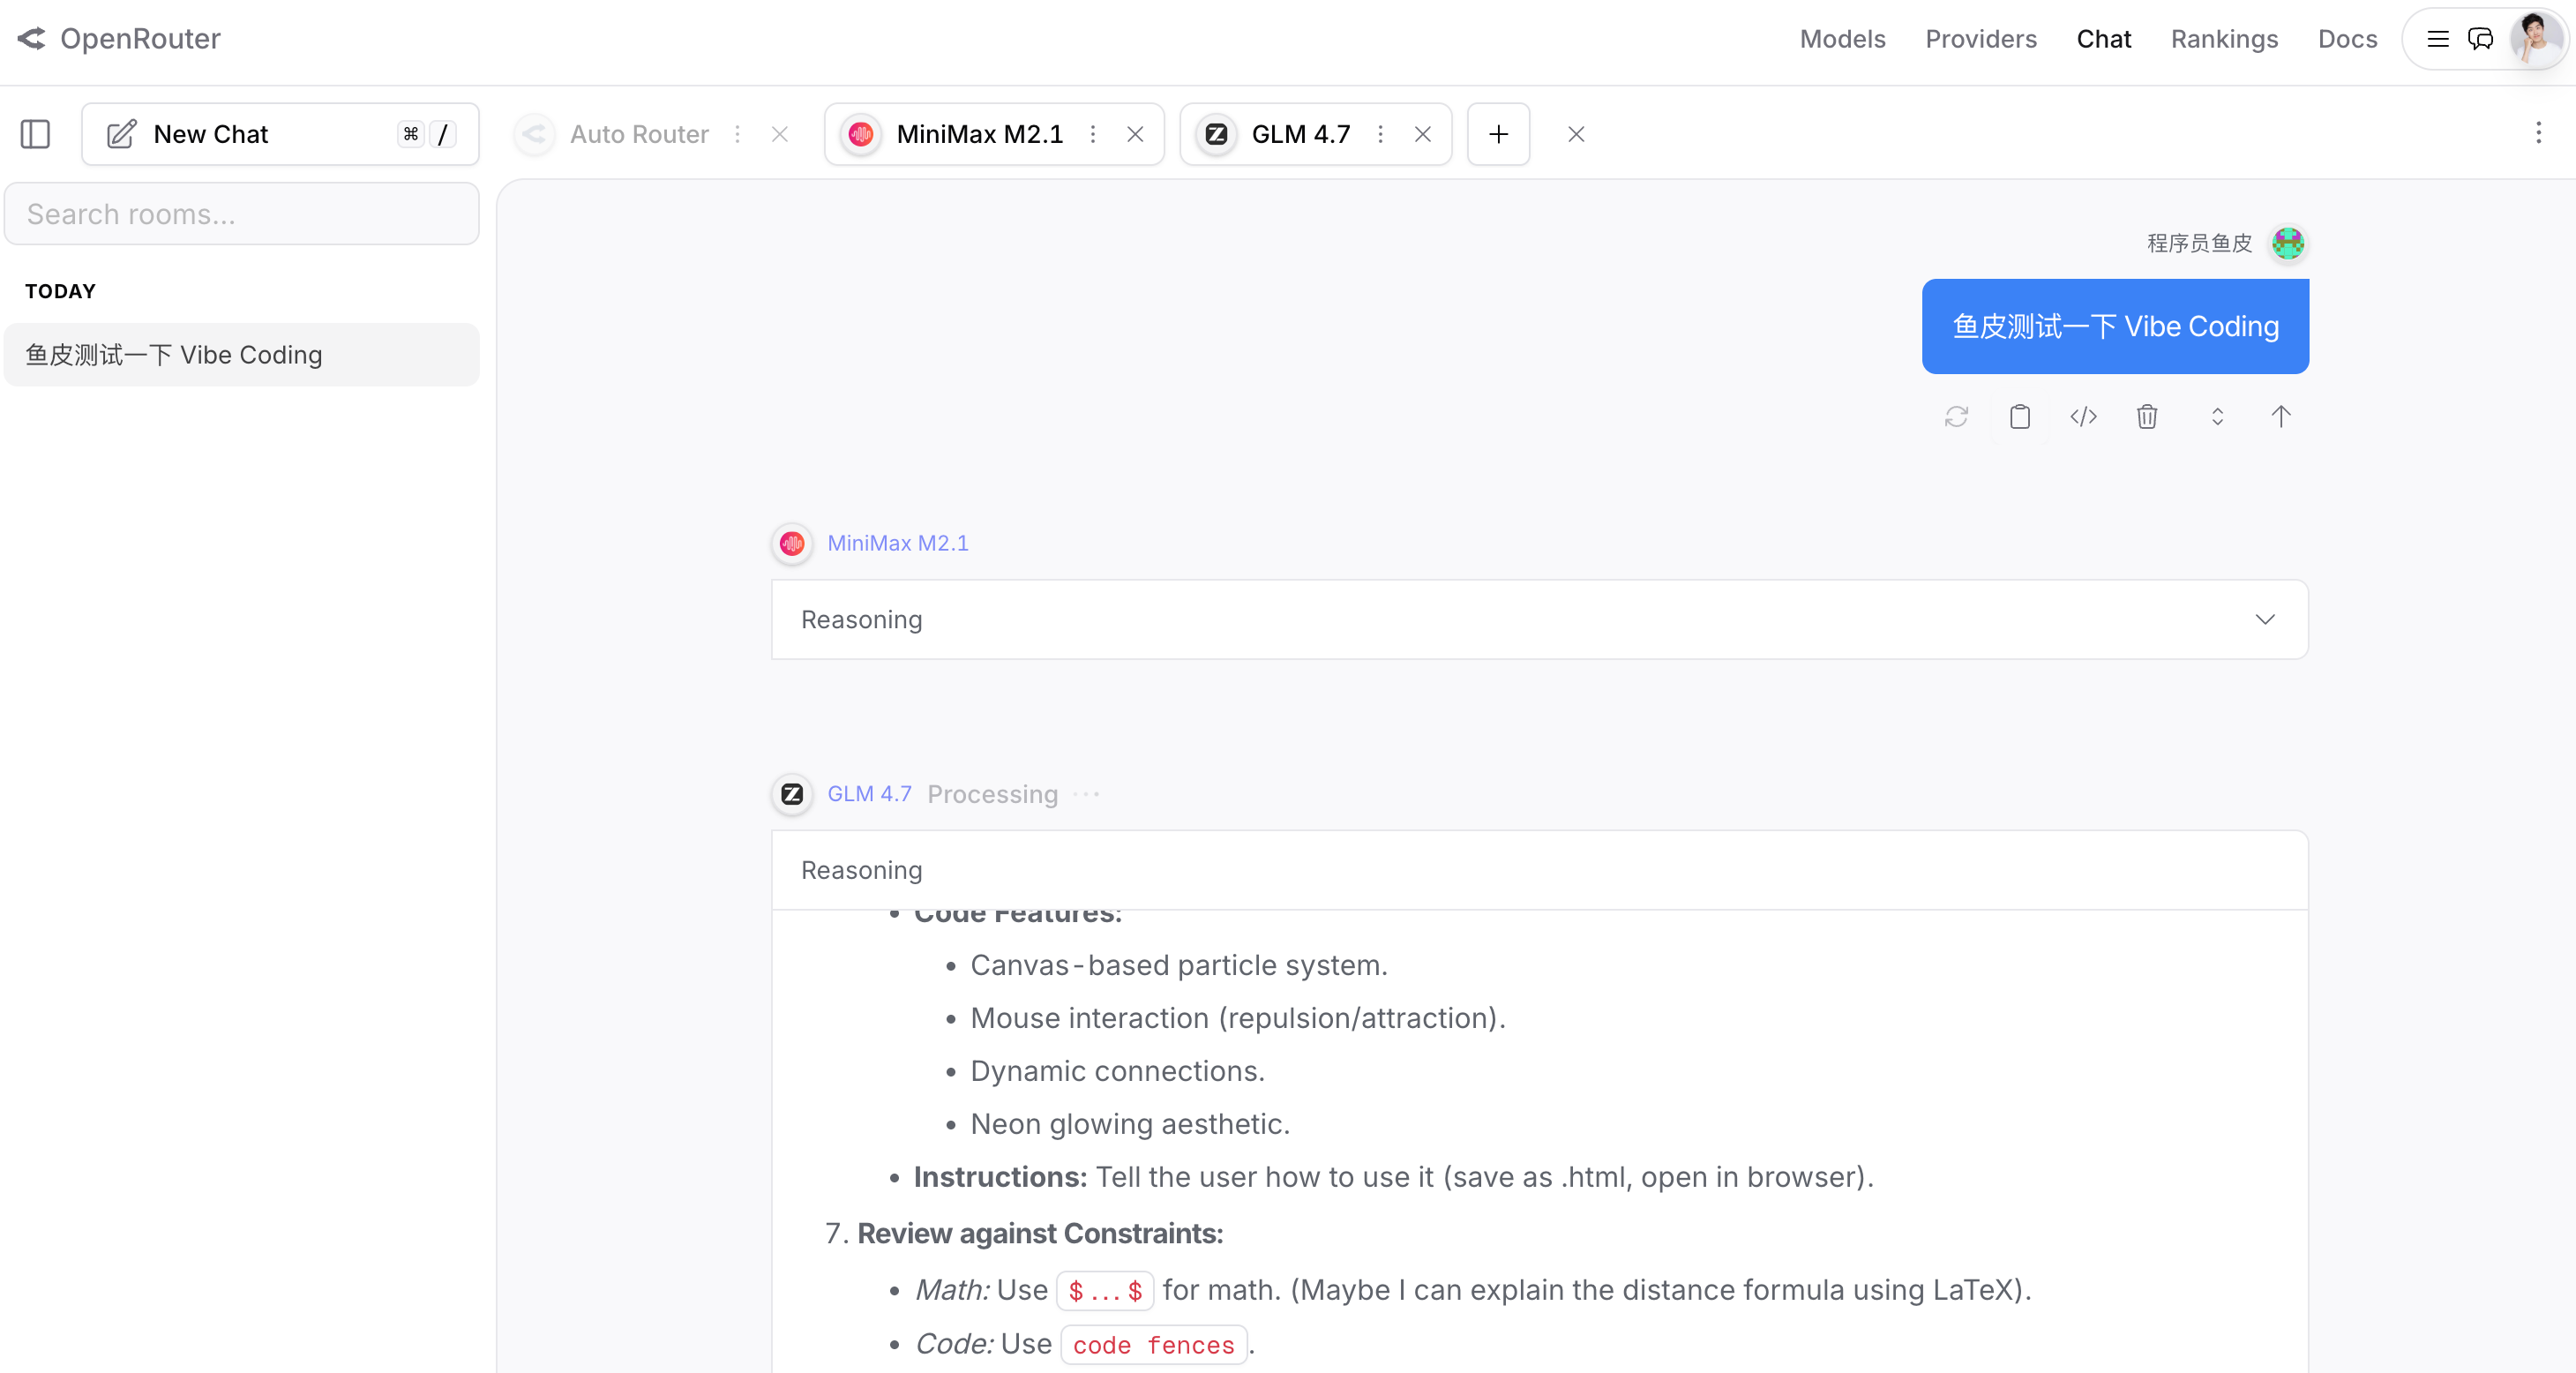Click the MiniMax M2.1 model name link
The image size is (2576, 1373).
point(897,543)
